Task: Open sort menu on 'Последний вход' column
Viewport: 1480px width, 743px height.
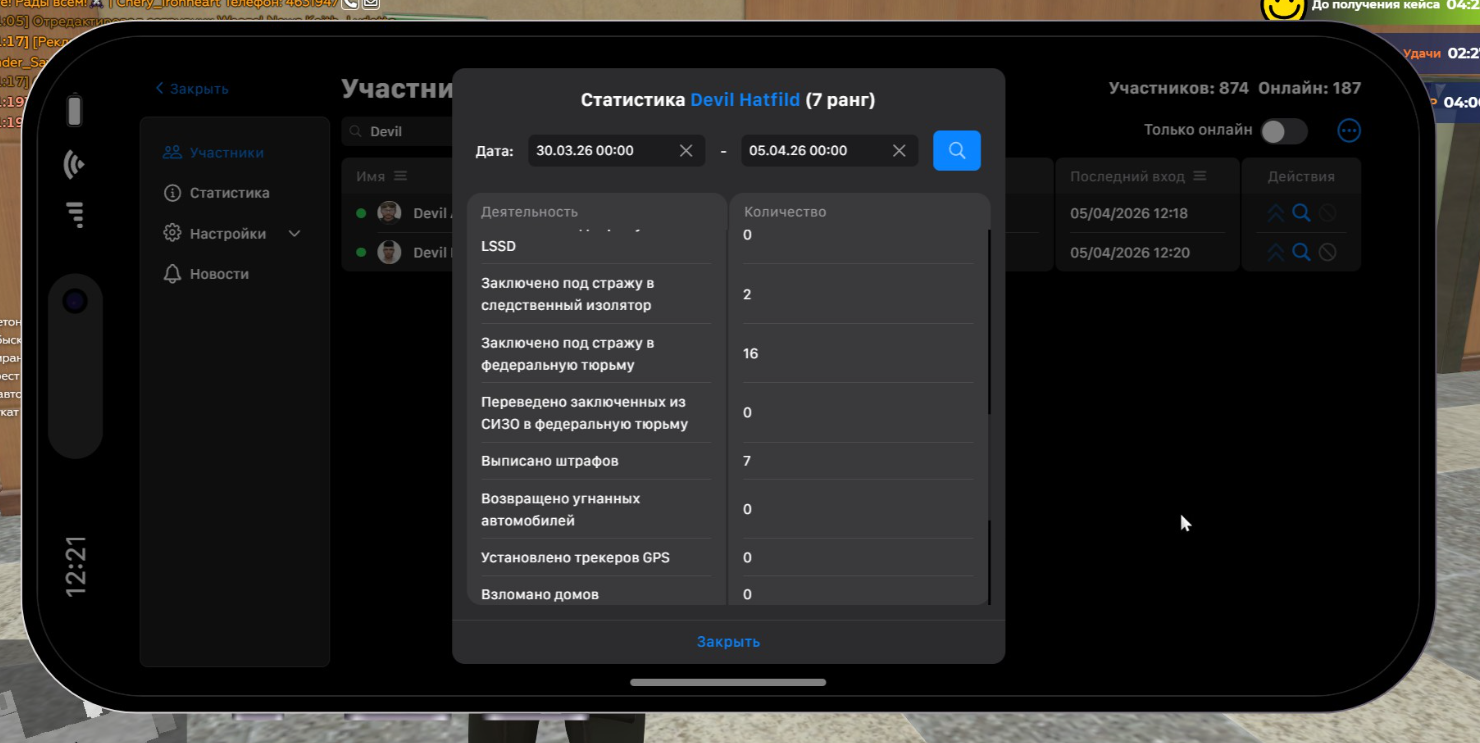Action: (1200, 177)
